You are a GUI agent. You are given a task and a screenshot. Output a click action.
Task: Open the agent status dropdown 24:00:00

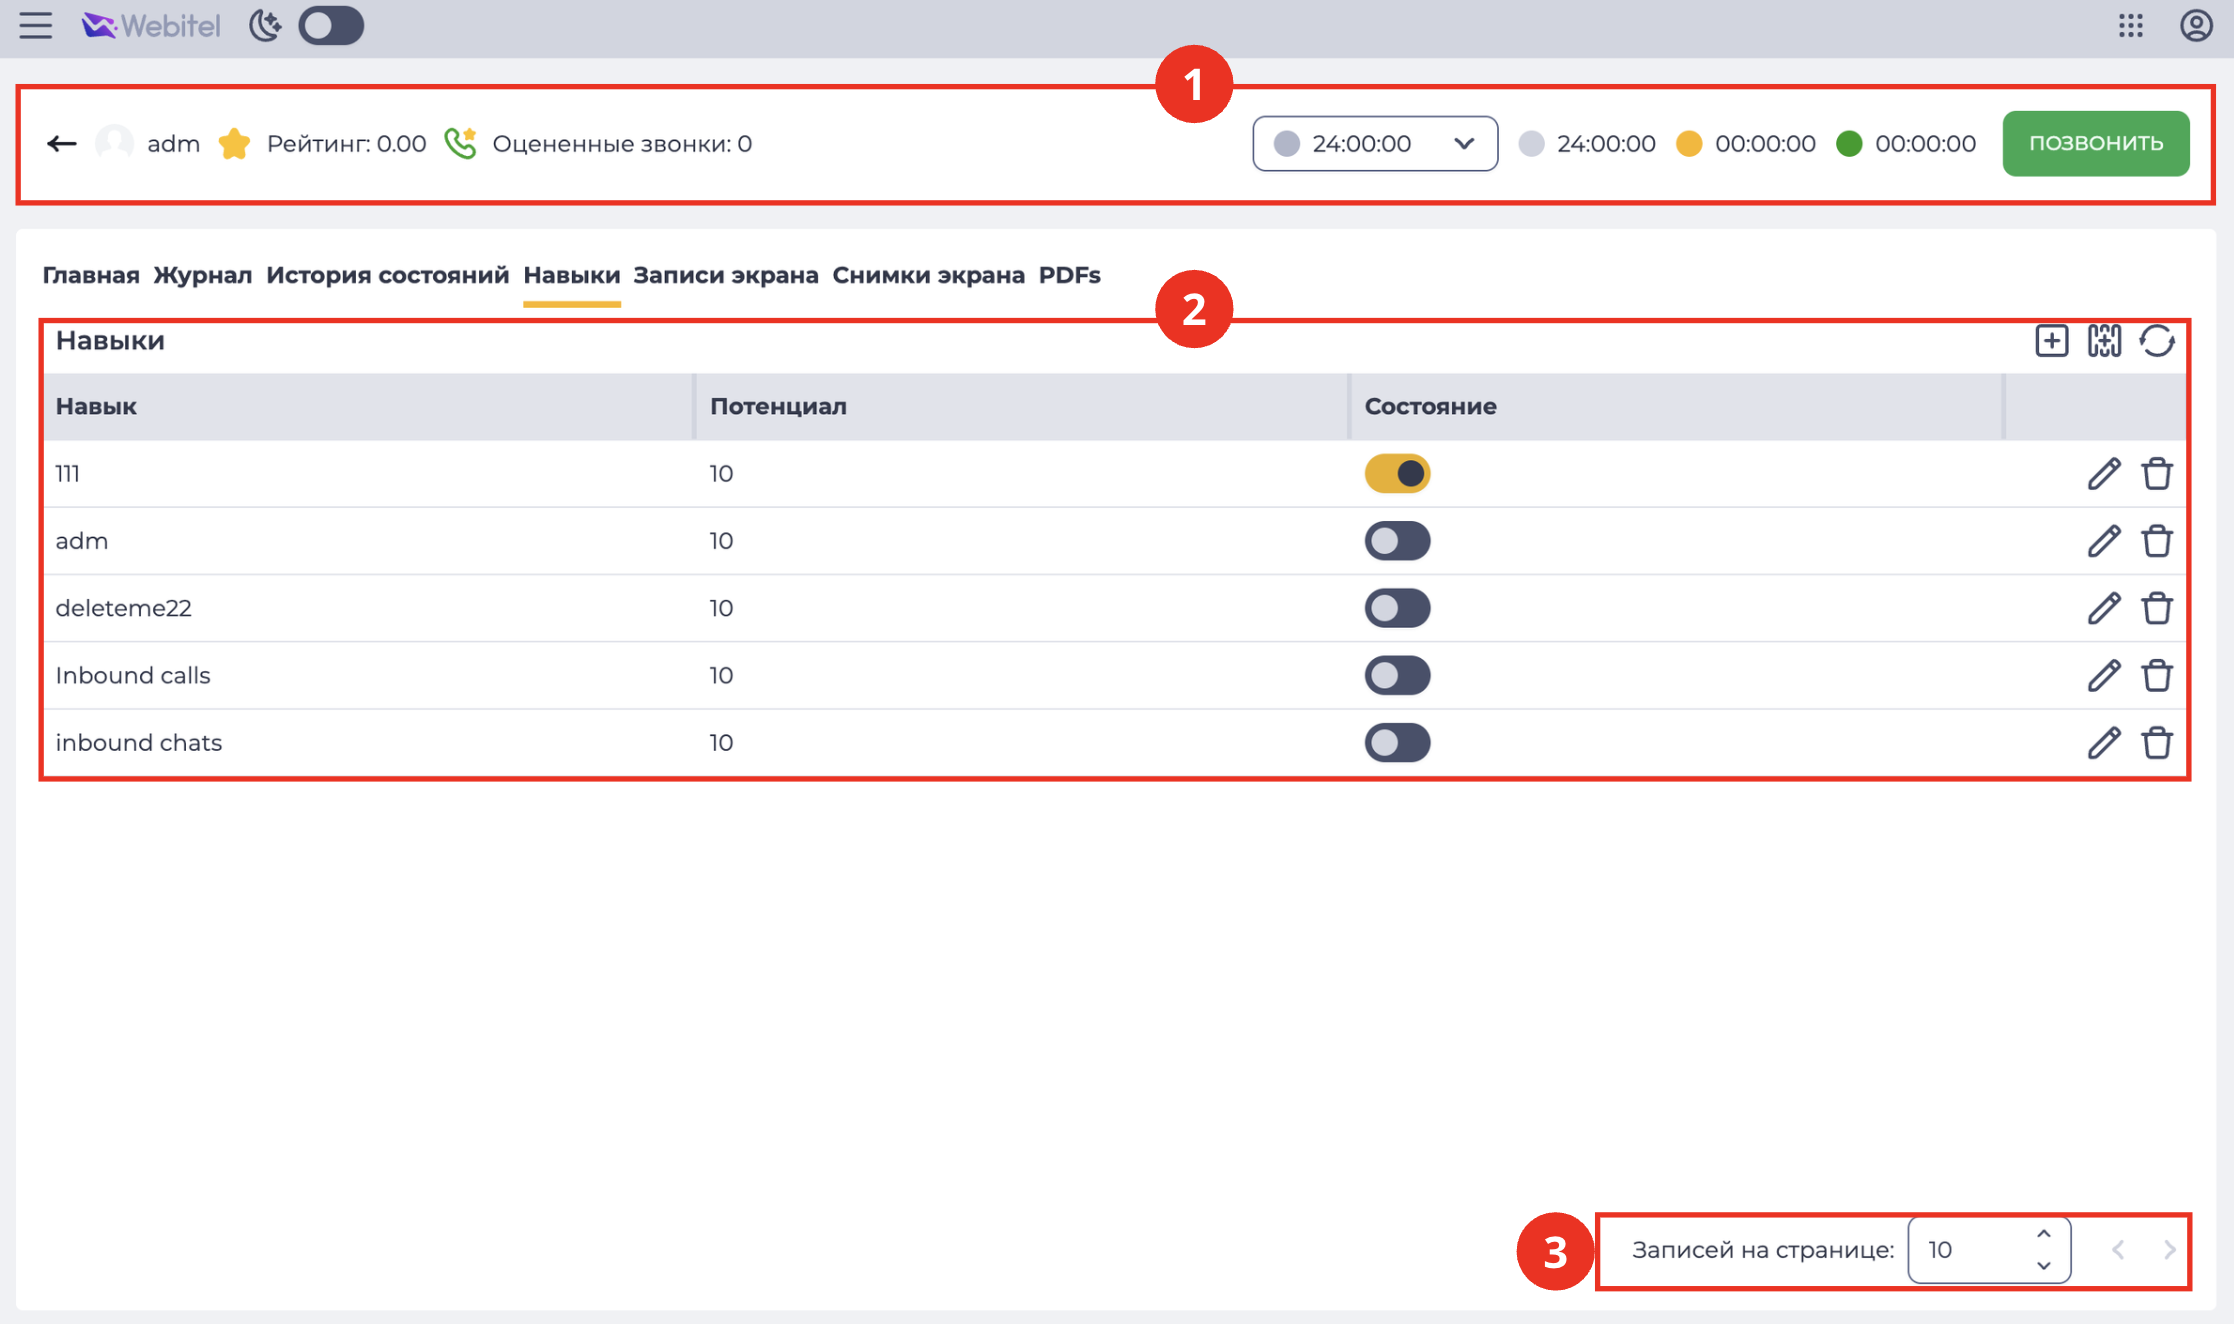pos(1375,144)
